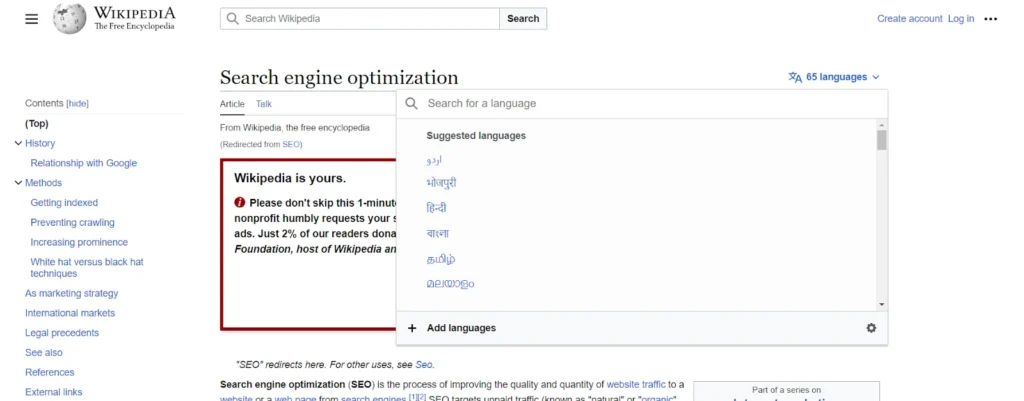The width and height of the screenshot is (1024, 401).
Task: Go to As marketing strategy section
Action: pyautogui.click(x=72, y=293)
